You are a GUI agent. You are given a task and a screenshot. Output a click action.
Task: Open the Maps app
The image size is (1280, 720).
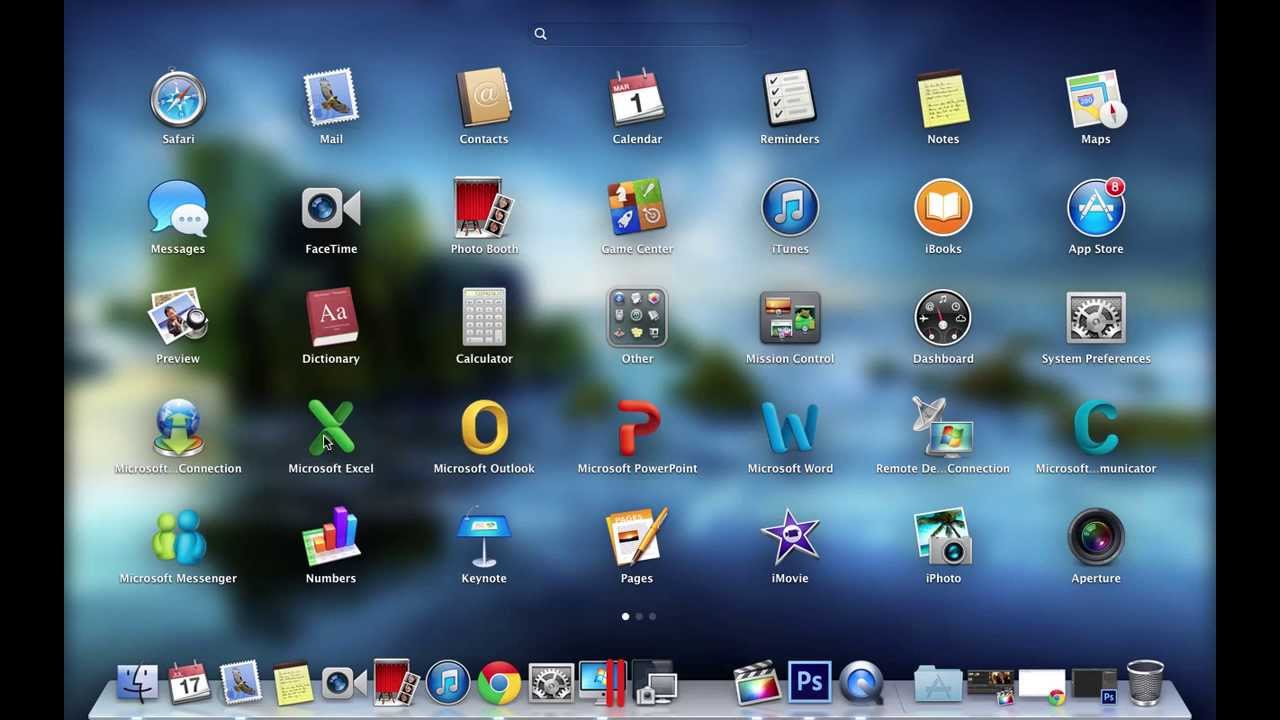coord(1096,99)
